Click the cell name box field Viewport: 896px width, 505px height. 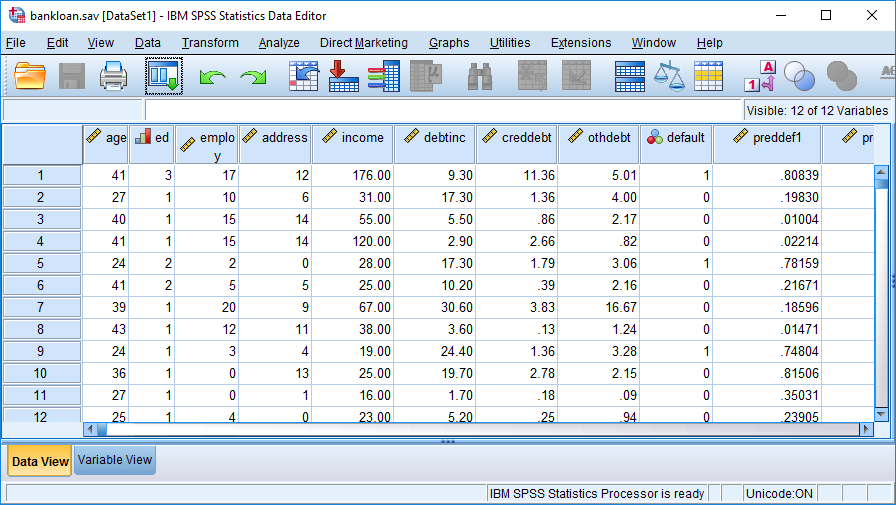click(73, 110)
